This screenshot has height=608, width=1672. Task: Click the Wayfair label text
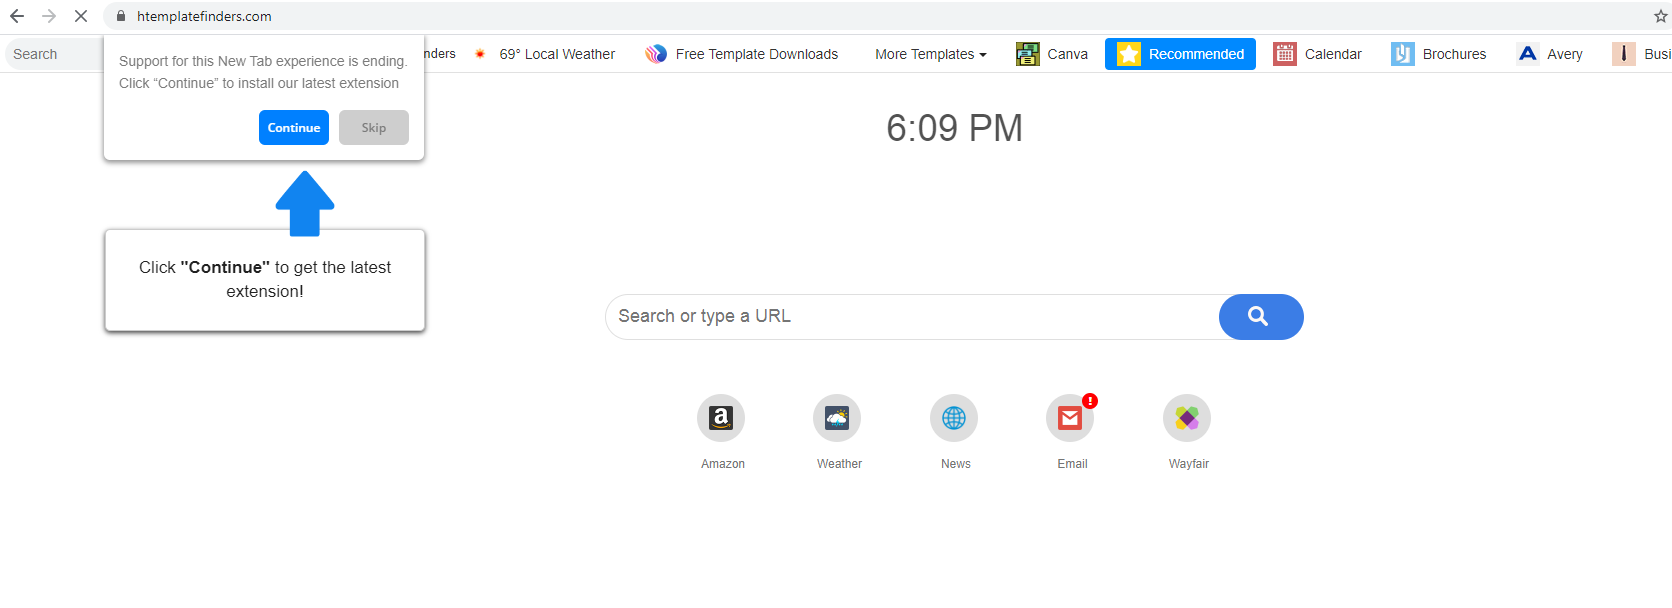[x=1189, y=464]
